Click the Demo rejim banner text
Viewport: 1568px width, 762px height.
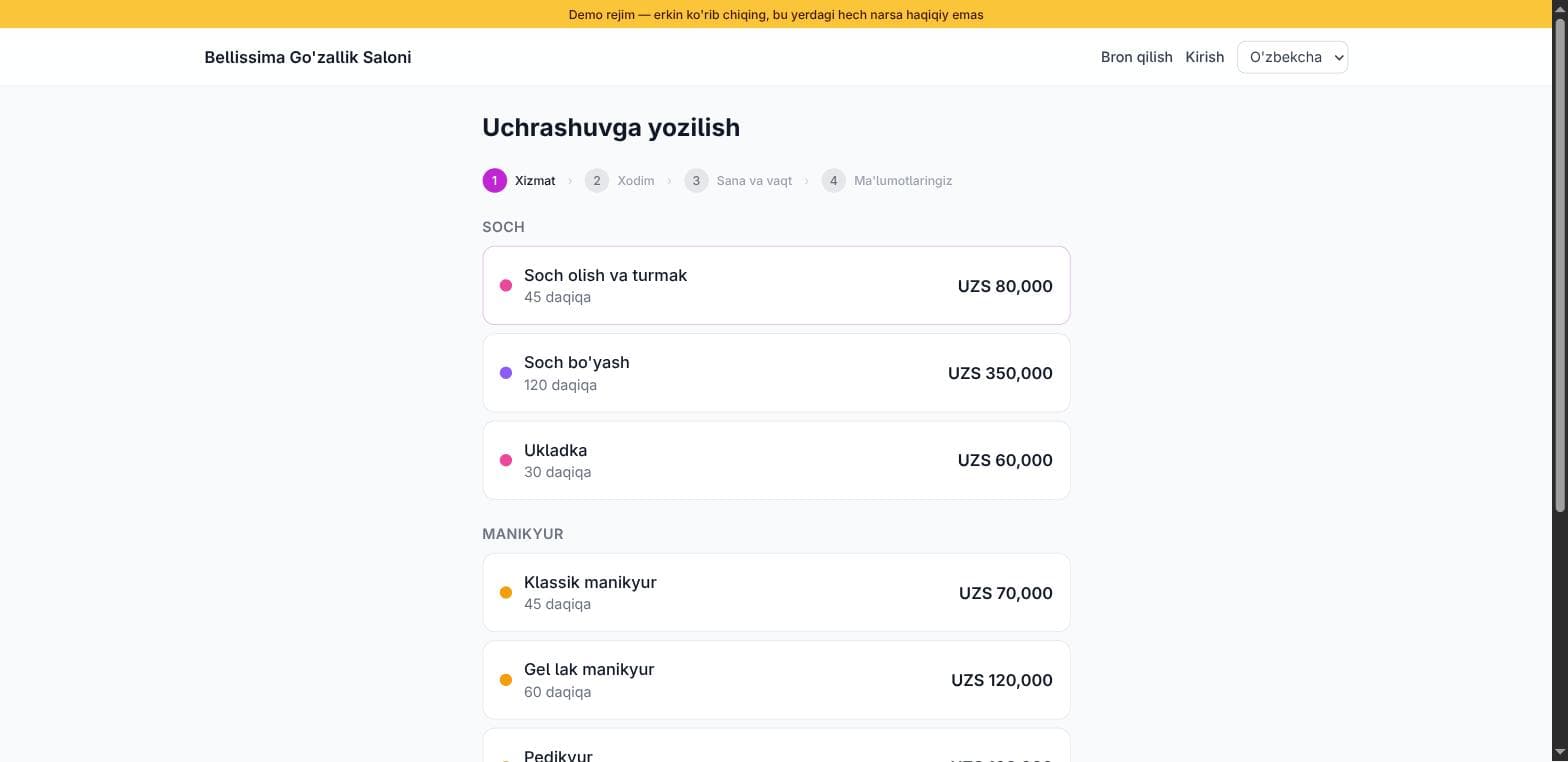pos(776,15)
